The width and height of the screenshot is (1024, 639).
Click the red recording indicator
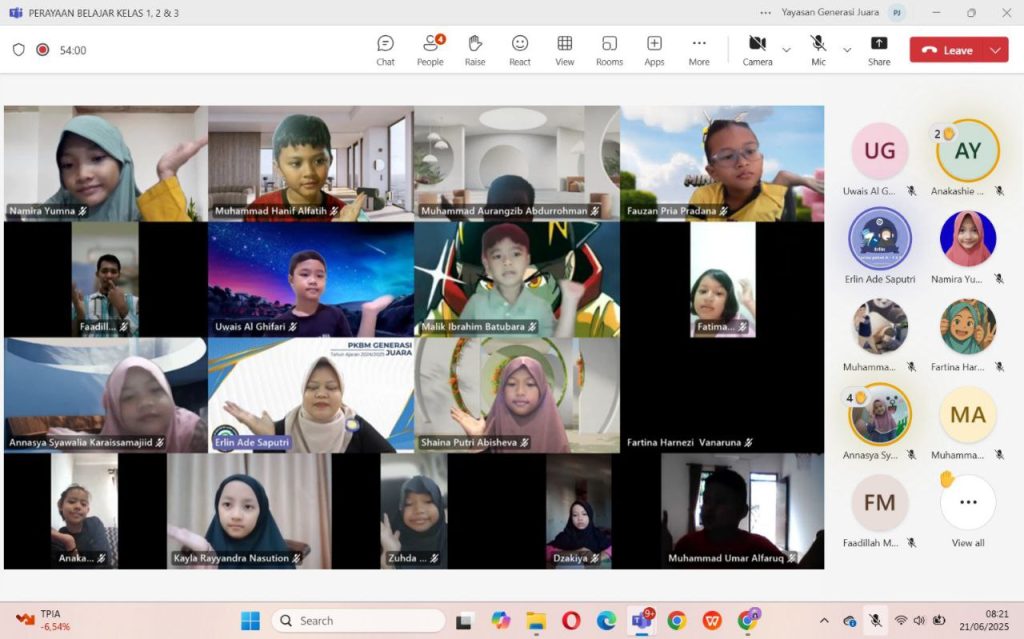point(42,50)
